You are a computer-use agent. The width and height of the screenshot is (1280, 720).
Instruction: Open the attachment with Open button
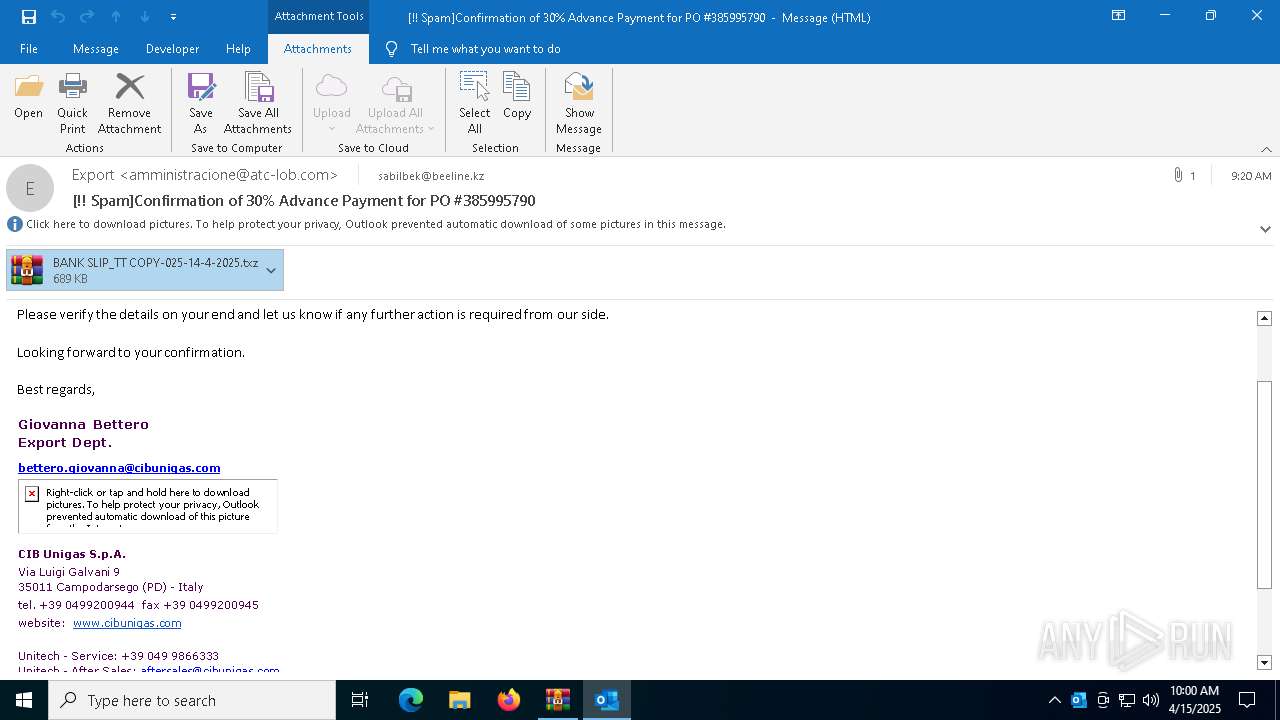click(x=28, y=96)
